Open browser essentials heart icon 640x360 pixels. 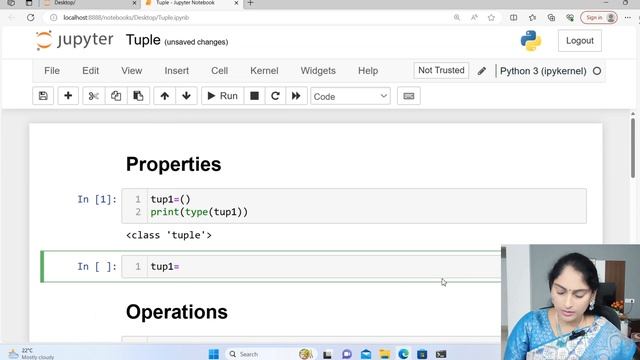click(570, 18)
